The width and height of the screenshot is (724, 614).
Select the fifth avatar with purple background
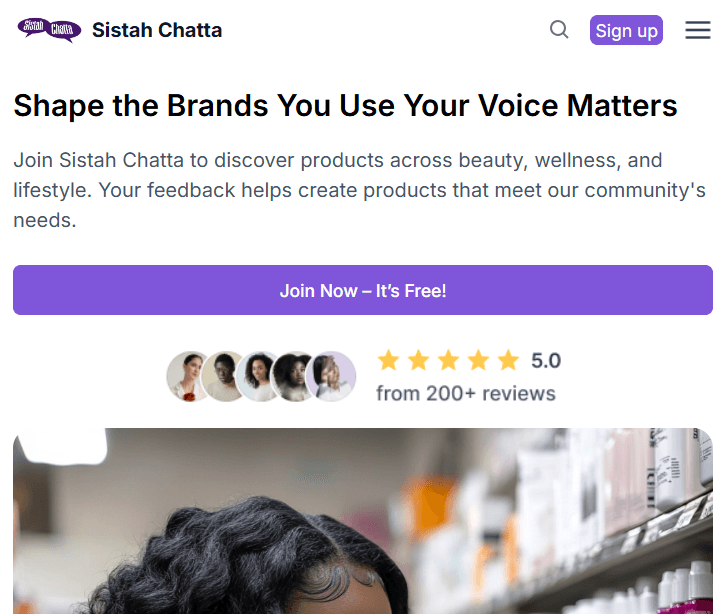pyautogui.click(x=331, y=376)
